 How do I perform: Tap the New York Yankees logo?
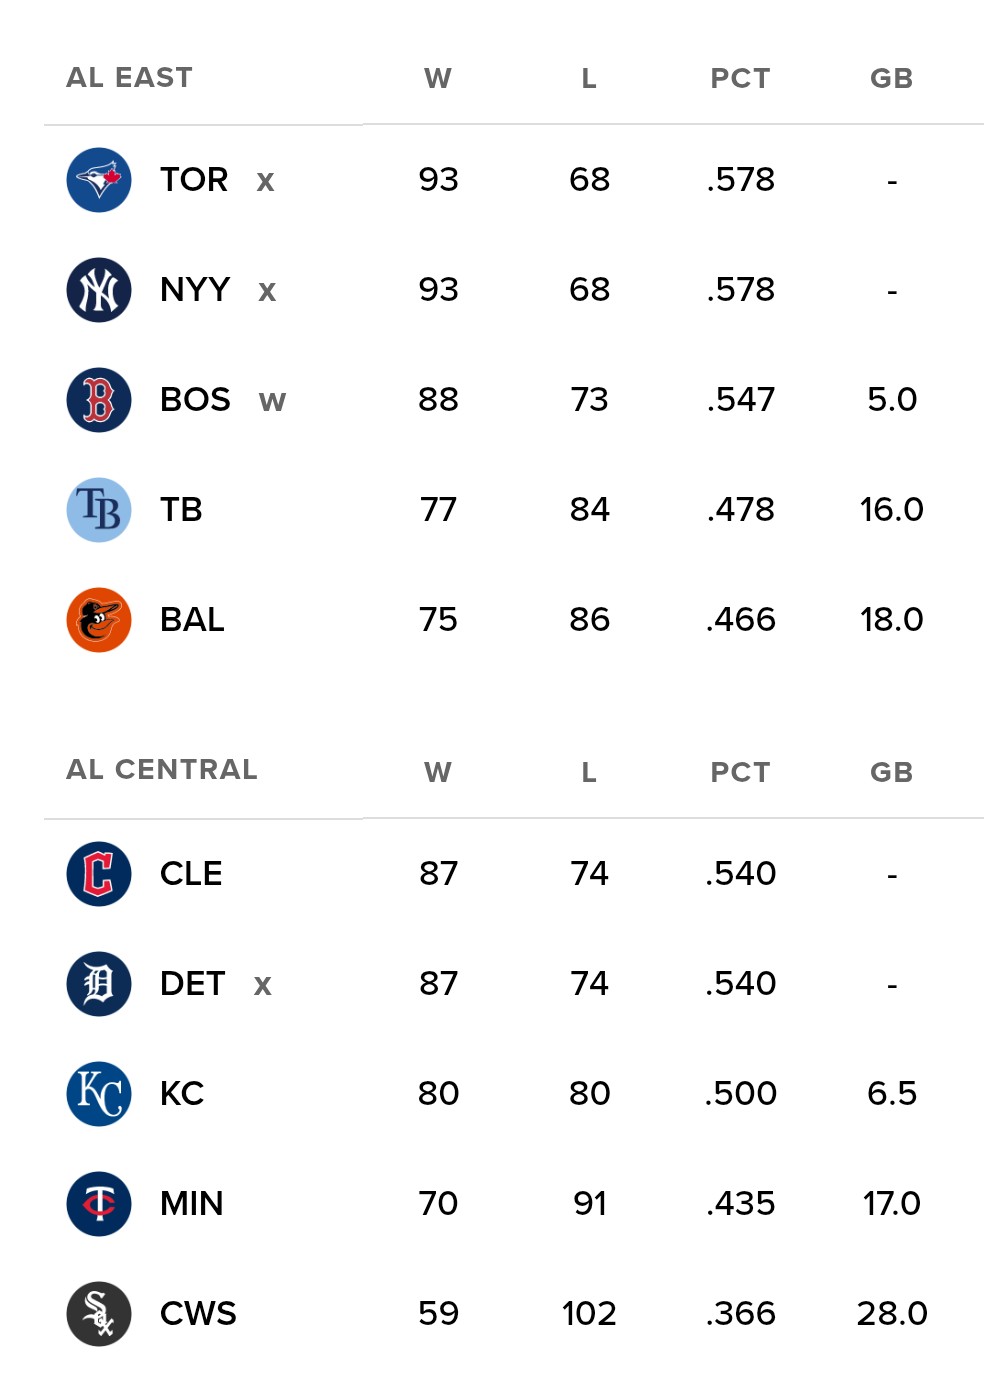[99, 290]
